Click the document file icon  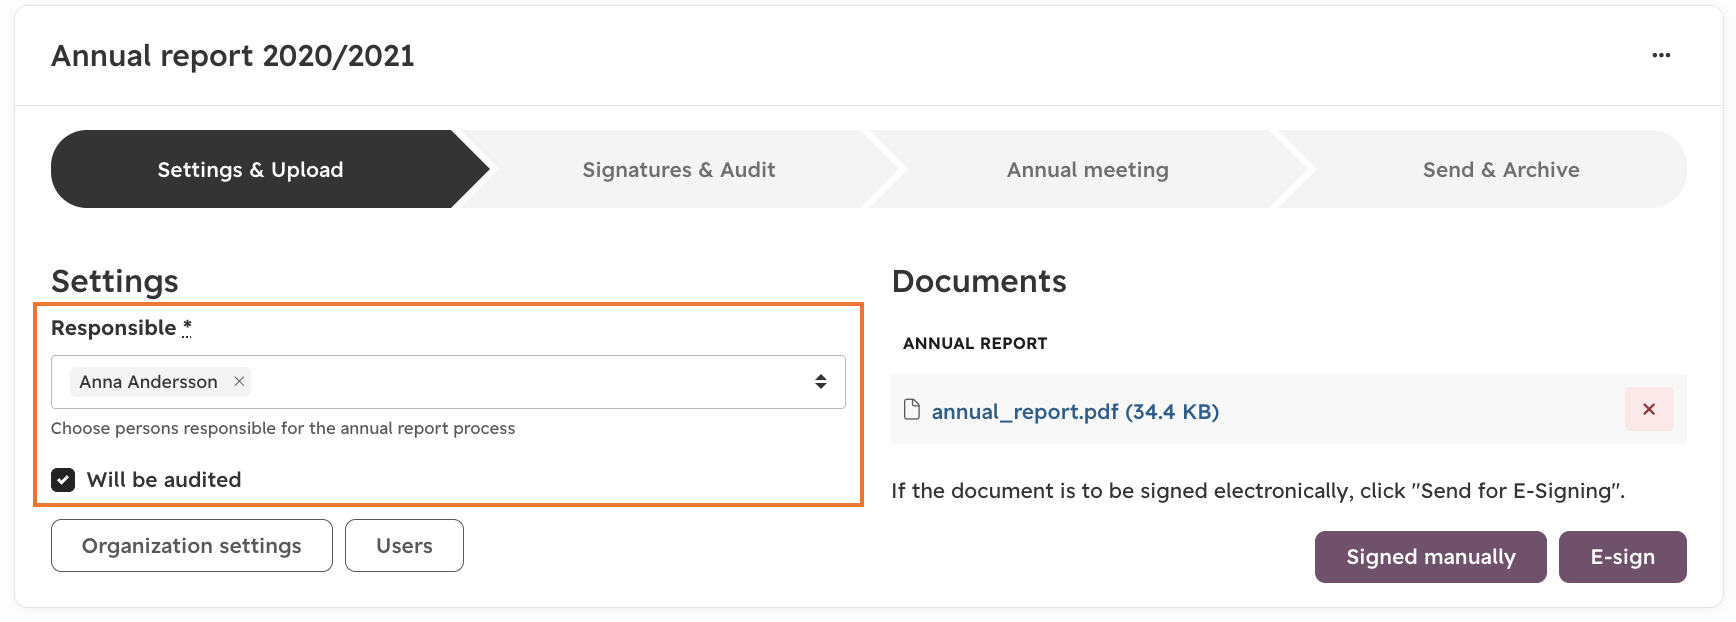click(911, 410)
